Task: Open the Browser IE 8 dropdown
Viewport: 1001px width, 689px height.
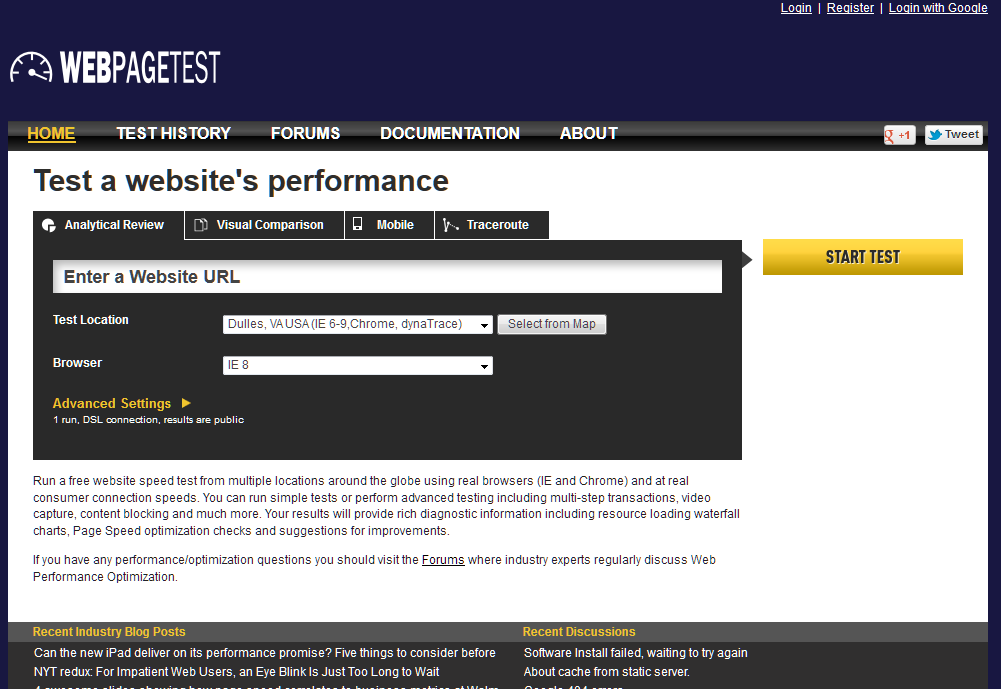Action: (358, 365)
